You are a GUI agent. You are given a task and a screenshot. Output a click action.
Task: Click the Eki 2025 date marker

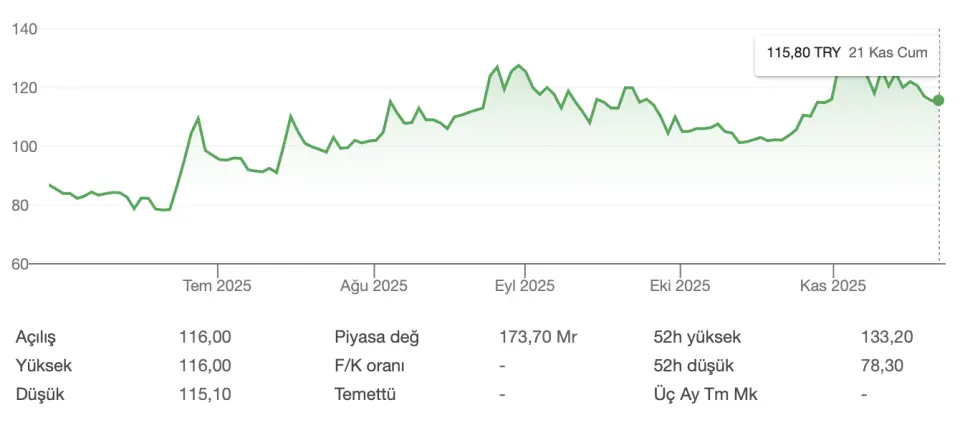coord(679,285)
